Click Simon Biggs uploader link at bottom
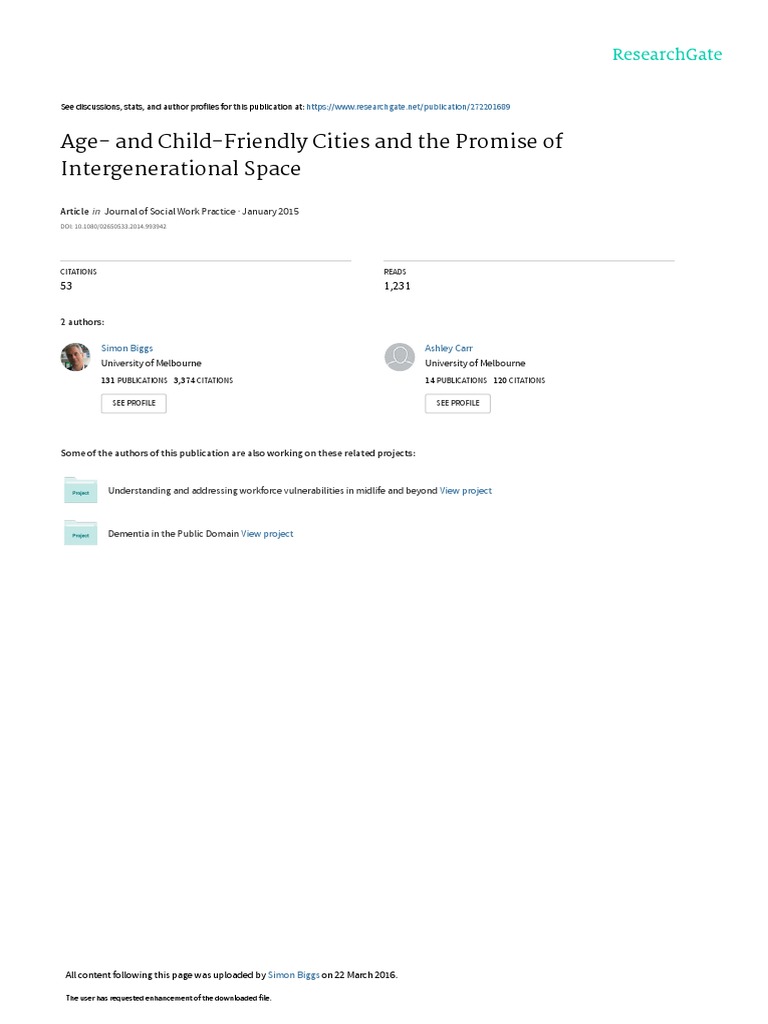The width and height of the screenshot is (768, 1024). pyautogui.click(x=294, y=975)
